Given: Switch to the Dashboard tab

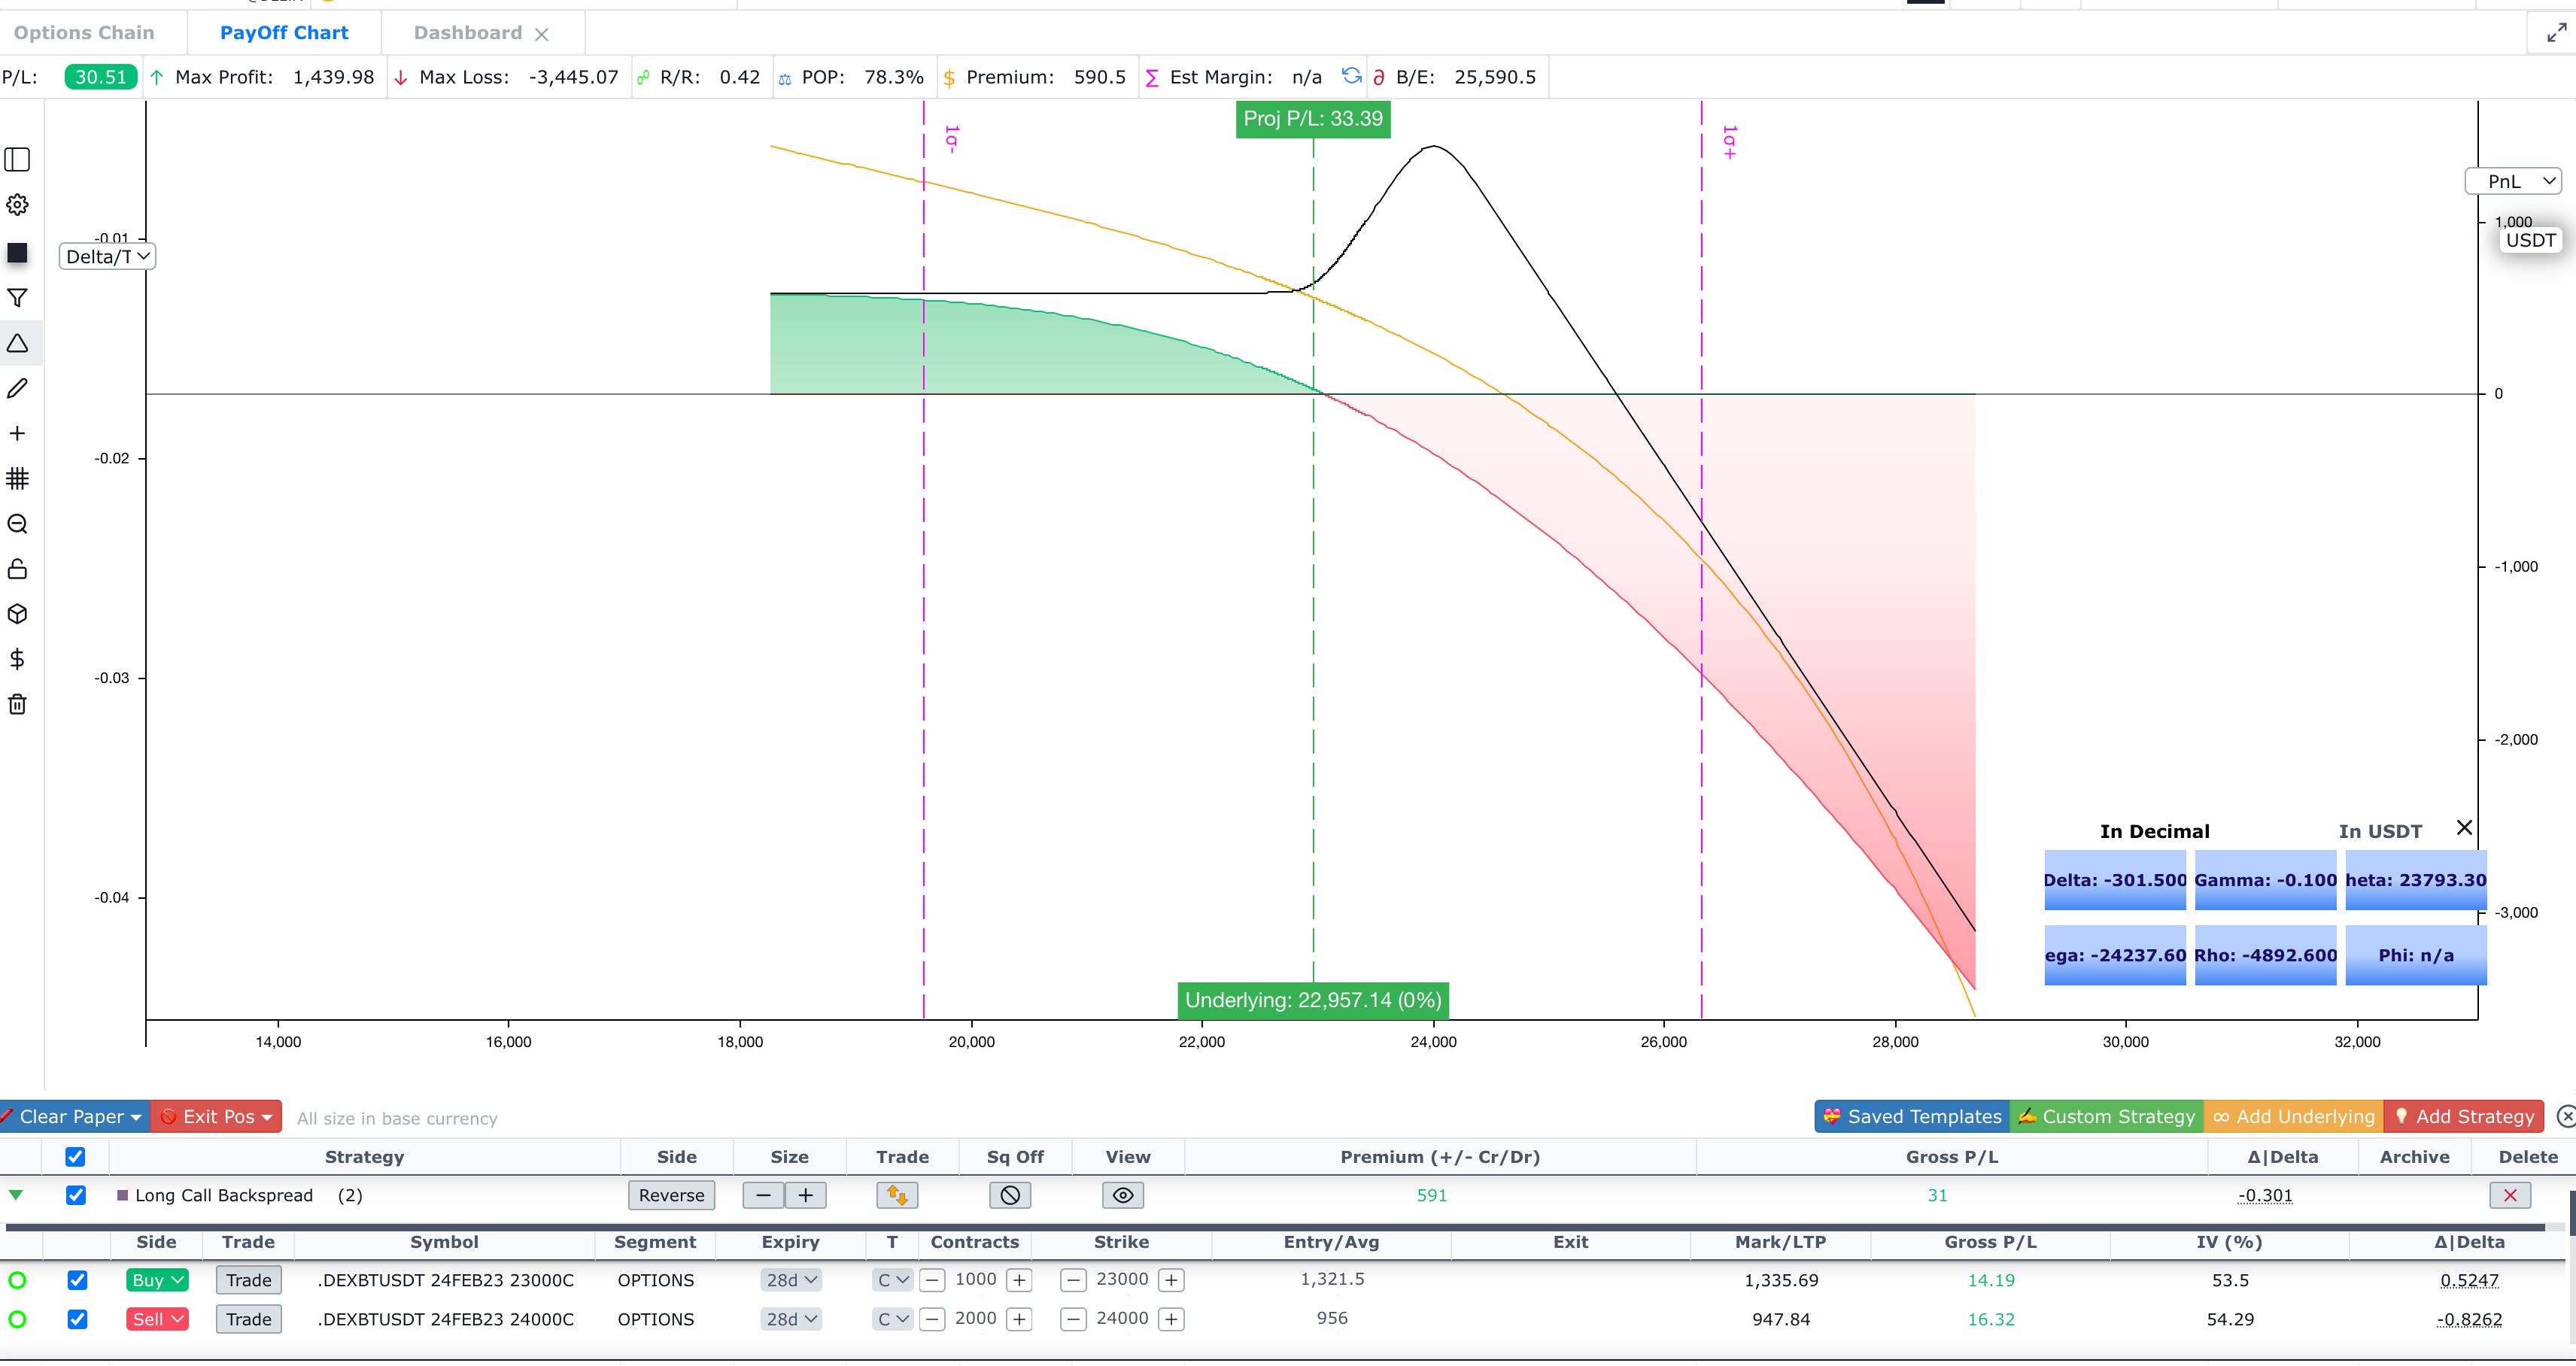Looking at the screenshot, I should (x=467, y=33).
